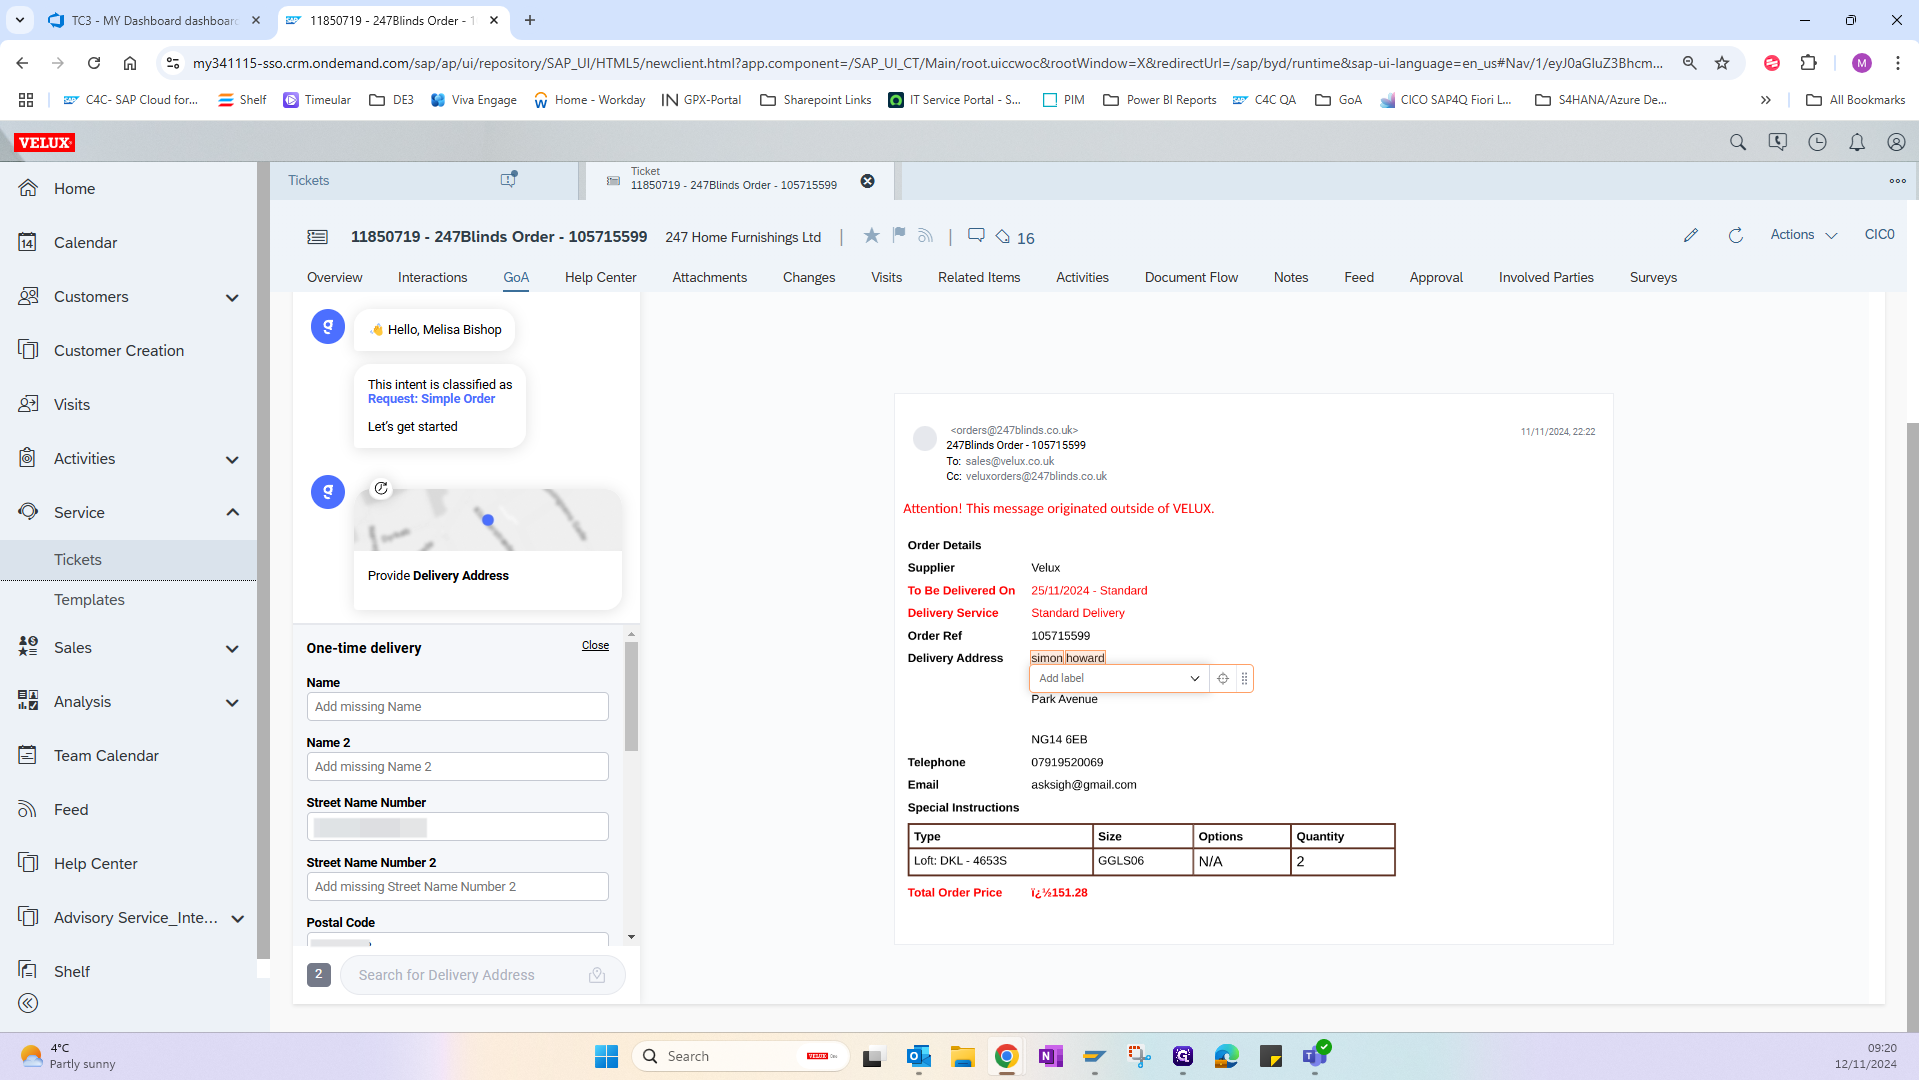1919x1080 pixels.
Task: Click the Name input field
Action: click(457, 706)
